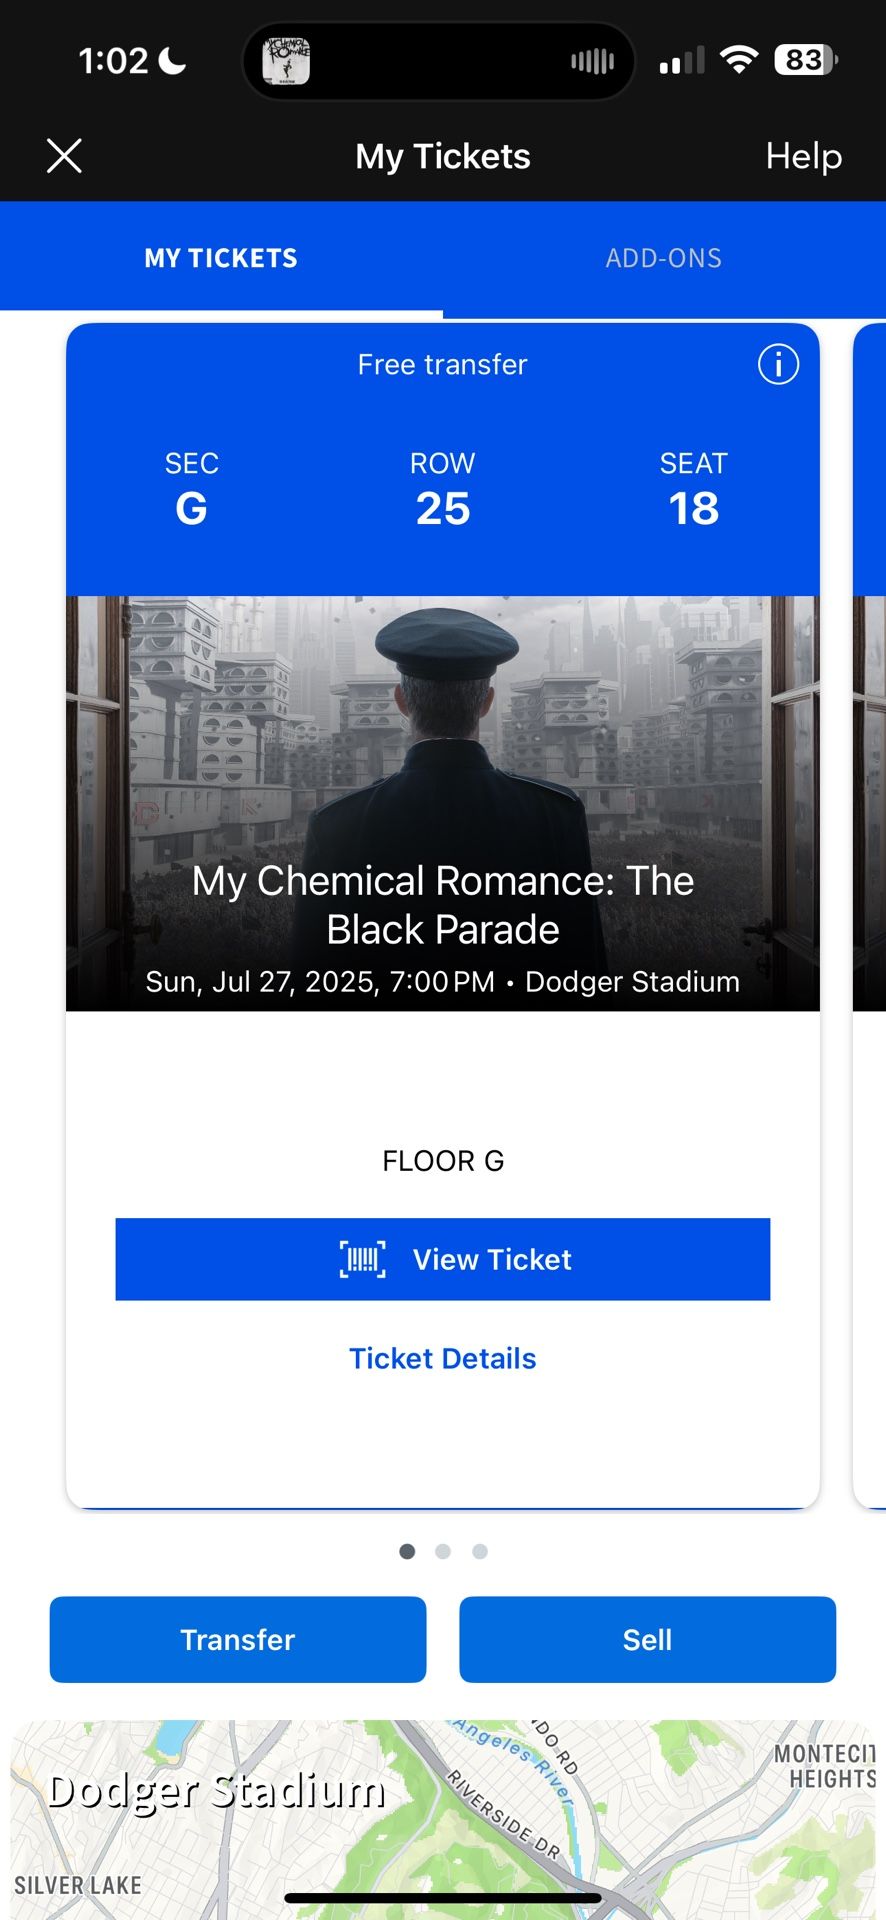Tap the barcode icon on View Ticket
The height and width of the screenshot is (1920, 886).
[362, 1259]
